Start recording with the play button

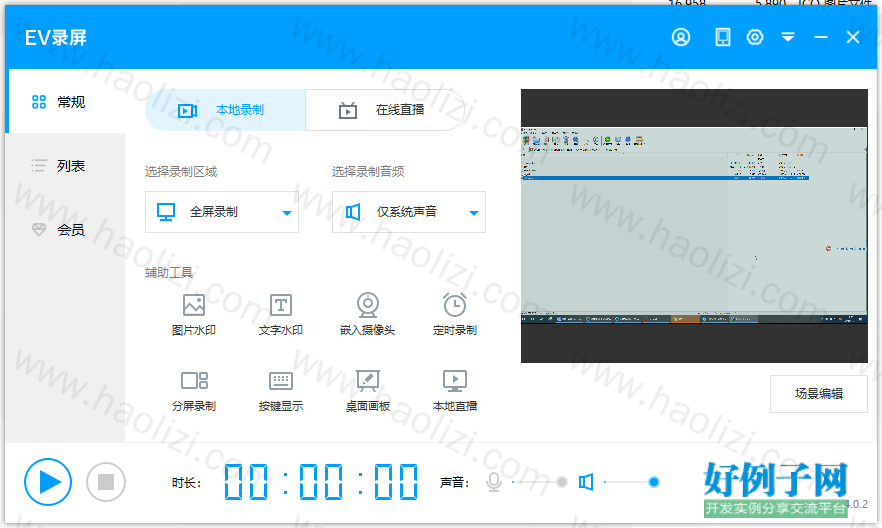(x=48, y=482)
